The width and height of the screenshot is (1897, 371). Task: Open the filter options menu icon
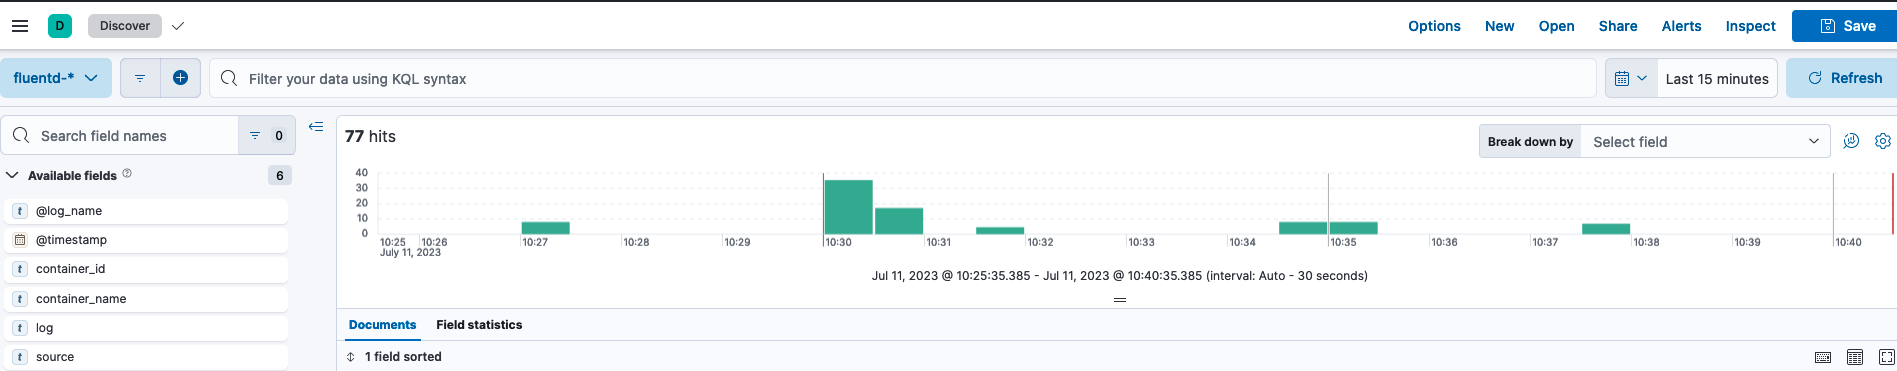point(140,78)
